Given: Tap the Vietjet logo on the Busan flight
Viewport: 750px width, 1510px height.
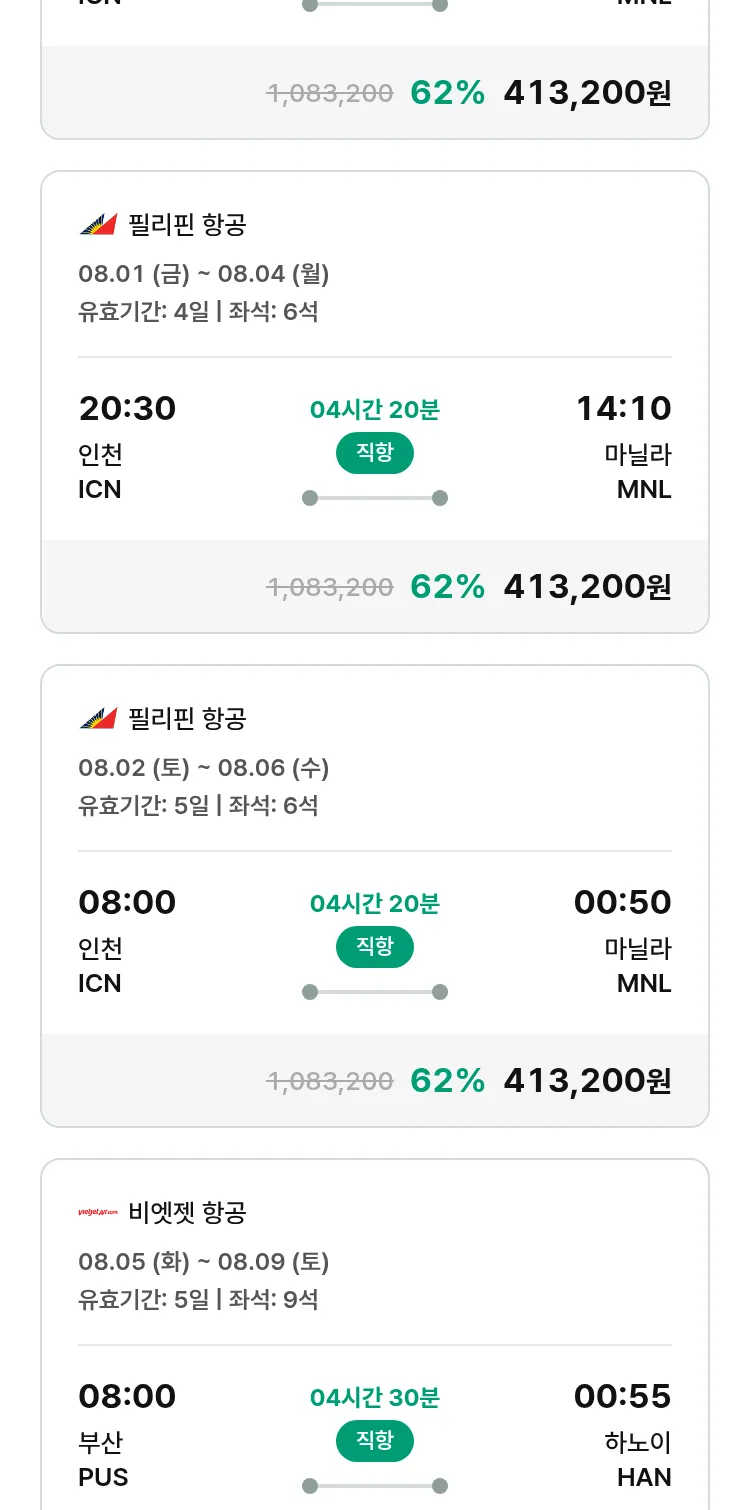Looking at the screenshot, I should (x=98, y=1213).
